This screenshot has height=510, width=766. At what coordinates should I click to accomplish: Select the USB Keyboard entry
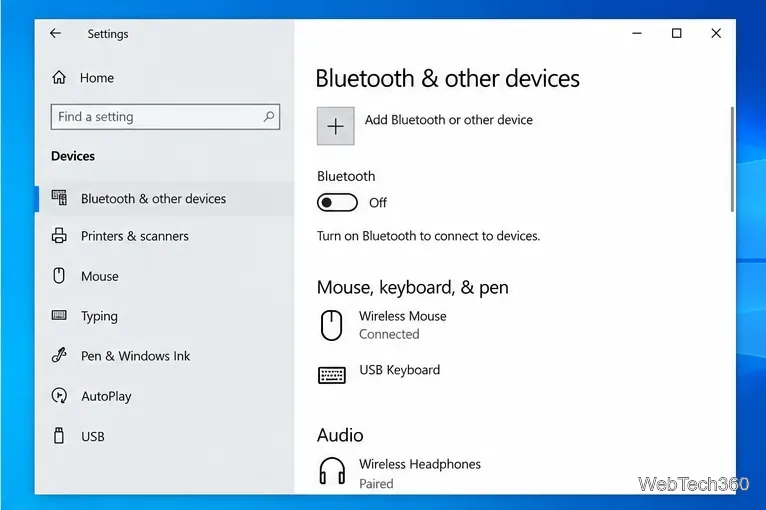(379, 375)
